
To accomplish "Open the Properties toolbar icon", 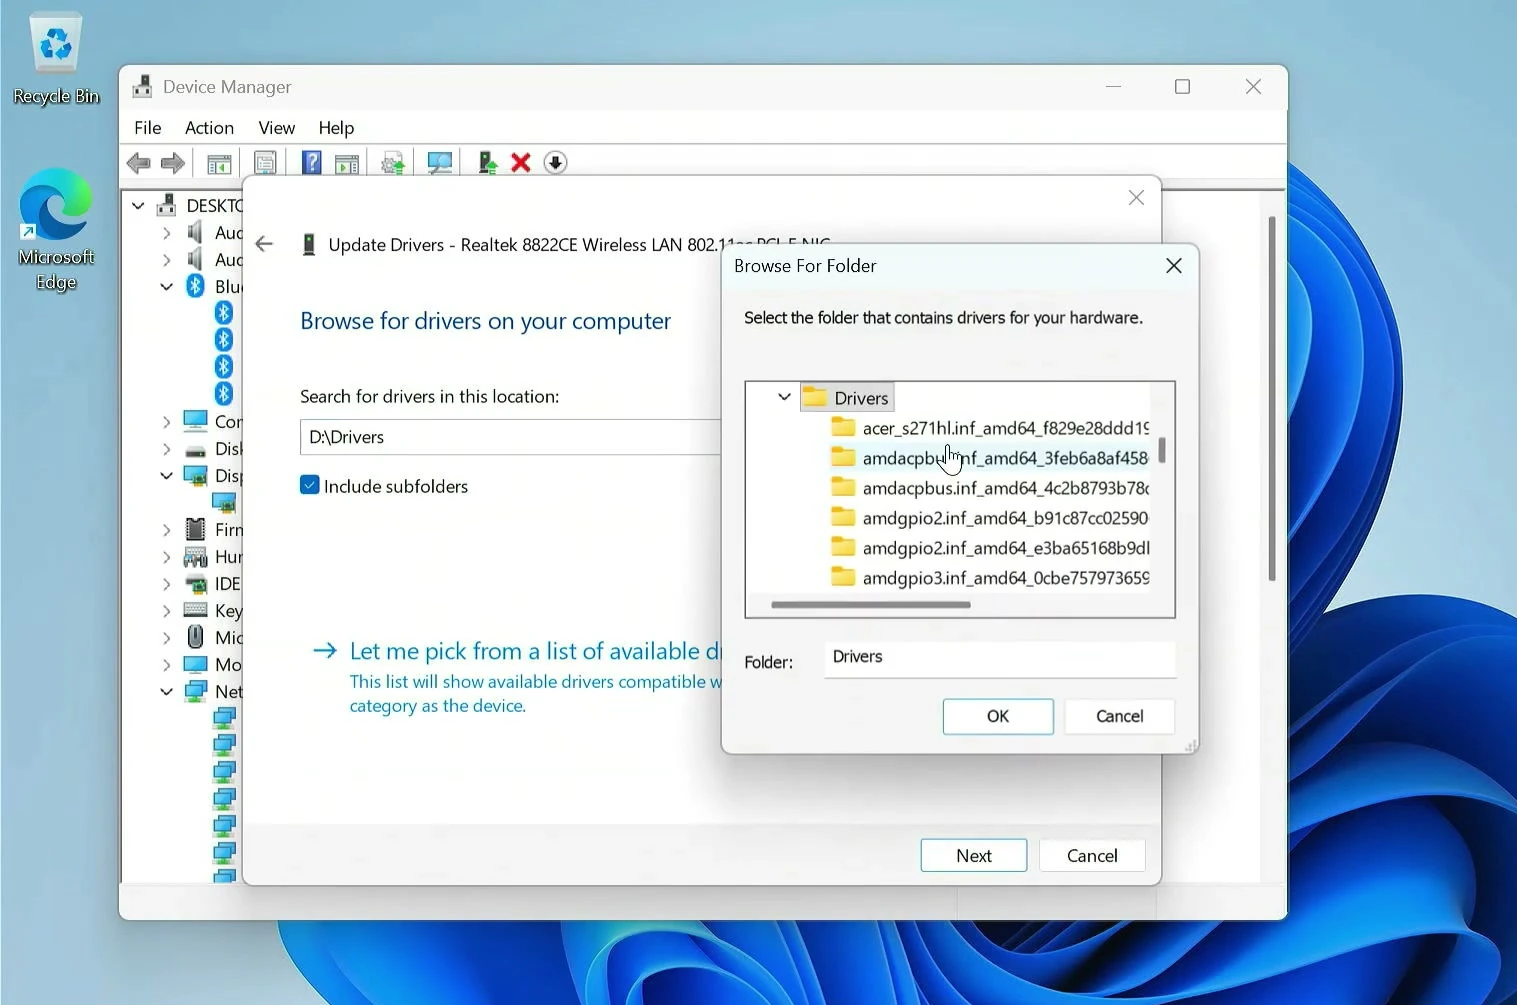I will 265,163.
